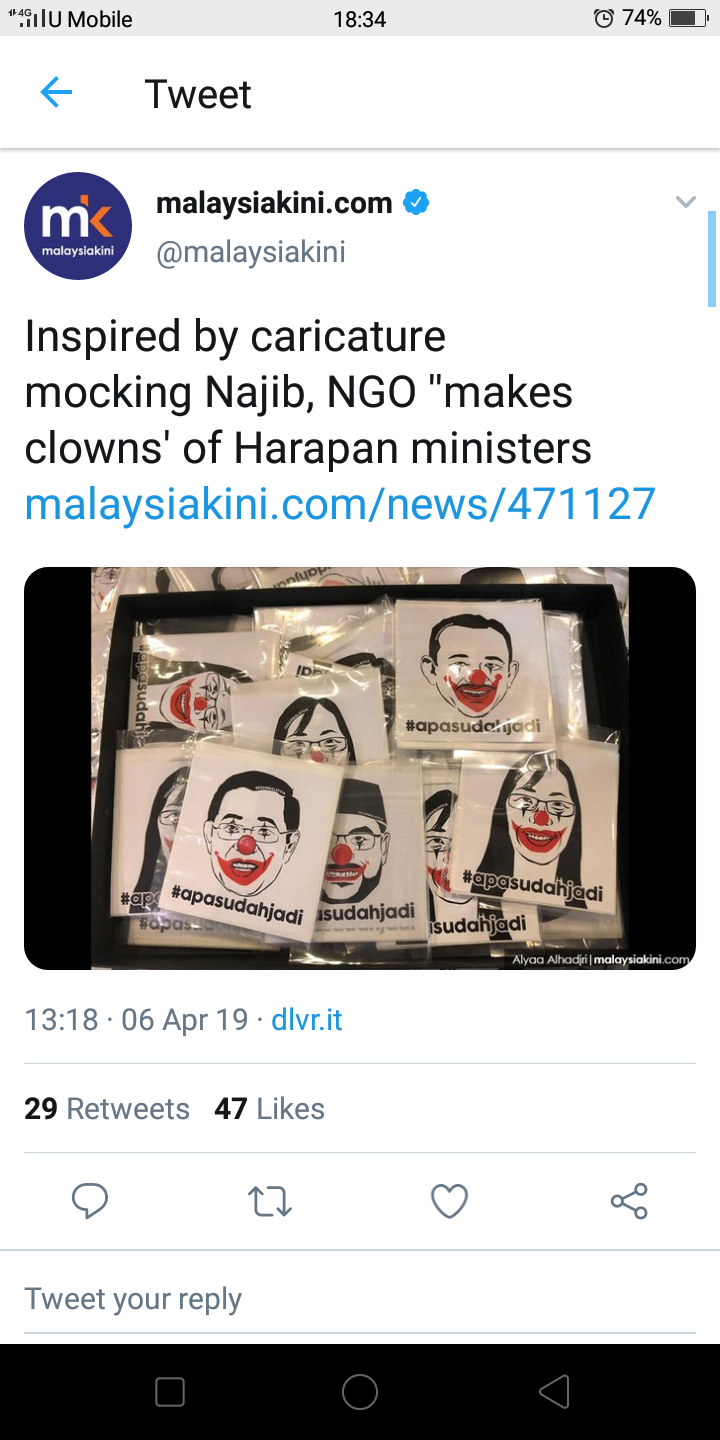
Task: Open the malaysiakini.com/news/471127 link
Action: (x=340, y=504)
